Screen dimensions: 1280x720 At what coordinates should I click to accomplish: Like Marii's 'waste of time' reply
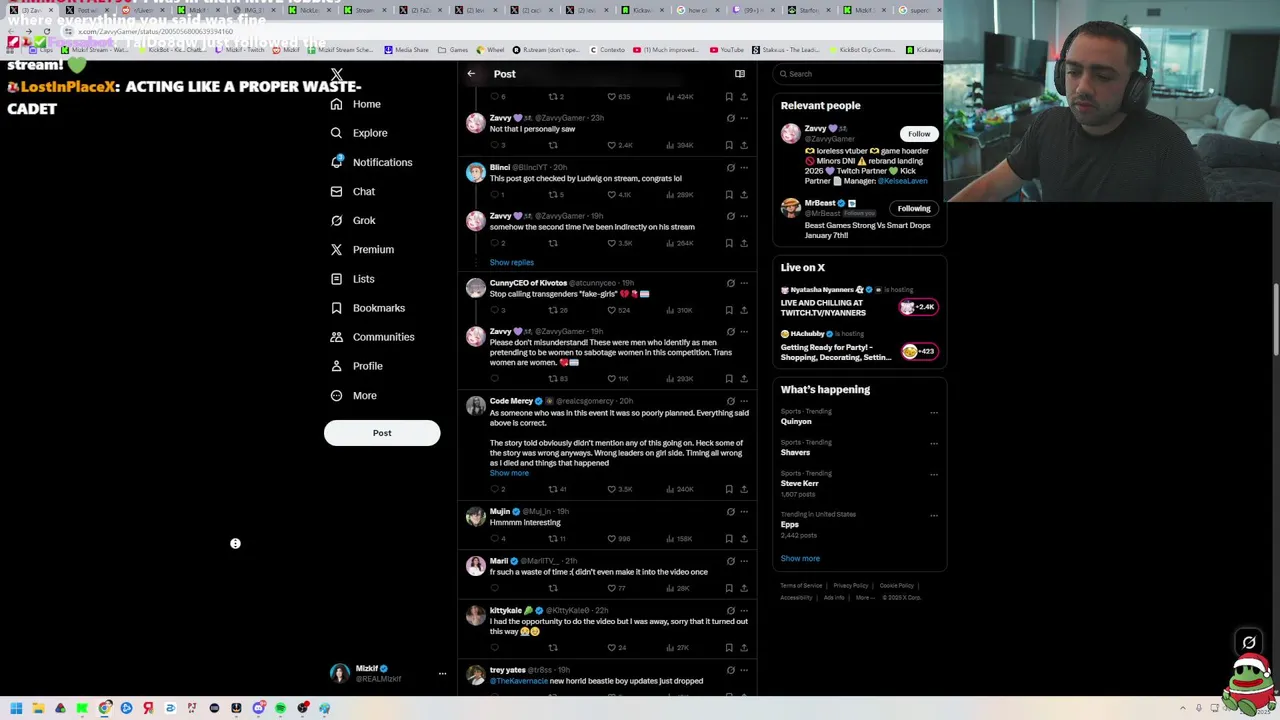coord(611,588)
